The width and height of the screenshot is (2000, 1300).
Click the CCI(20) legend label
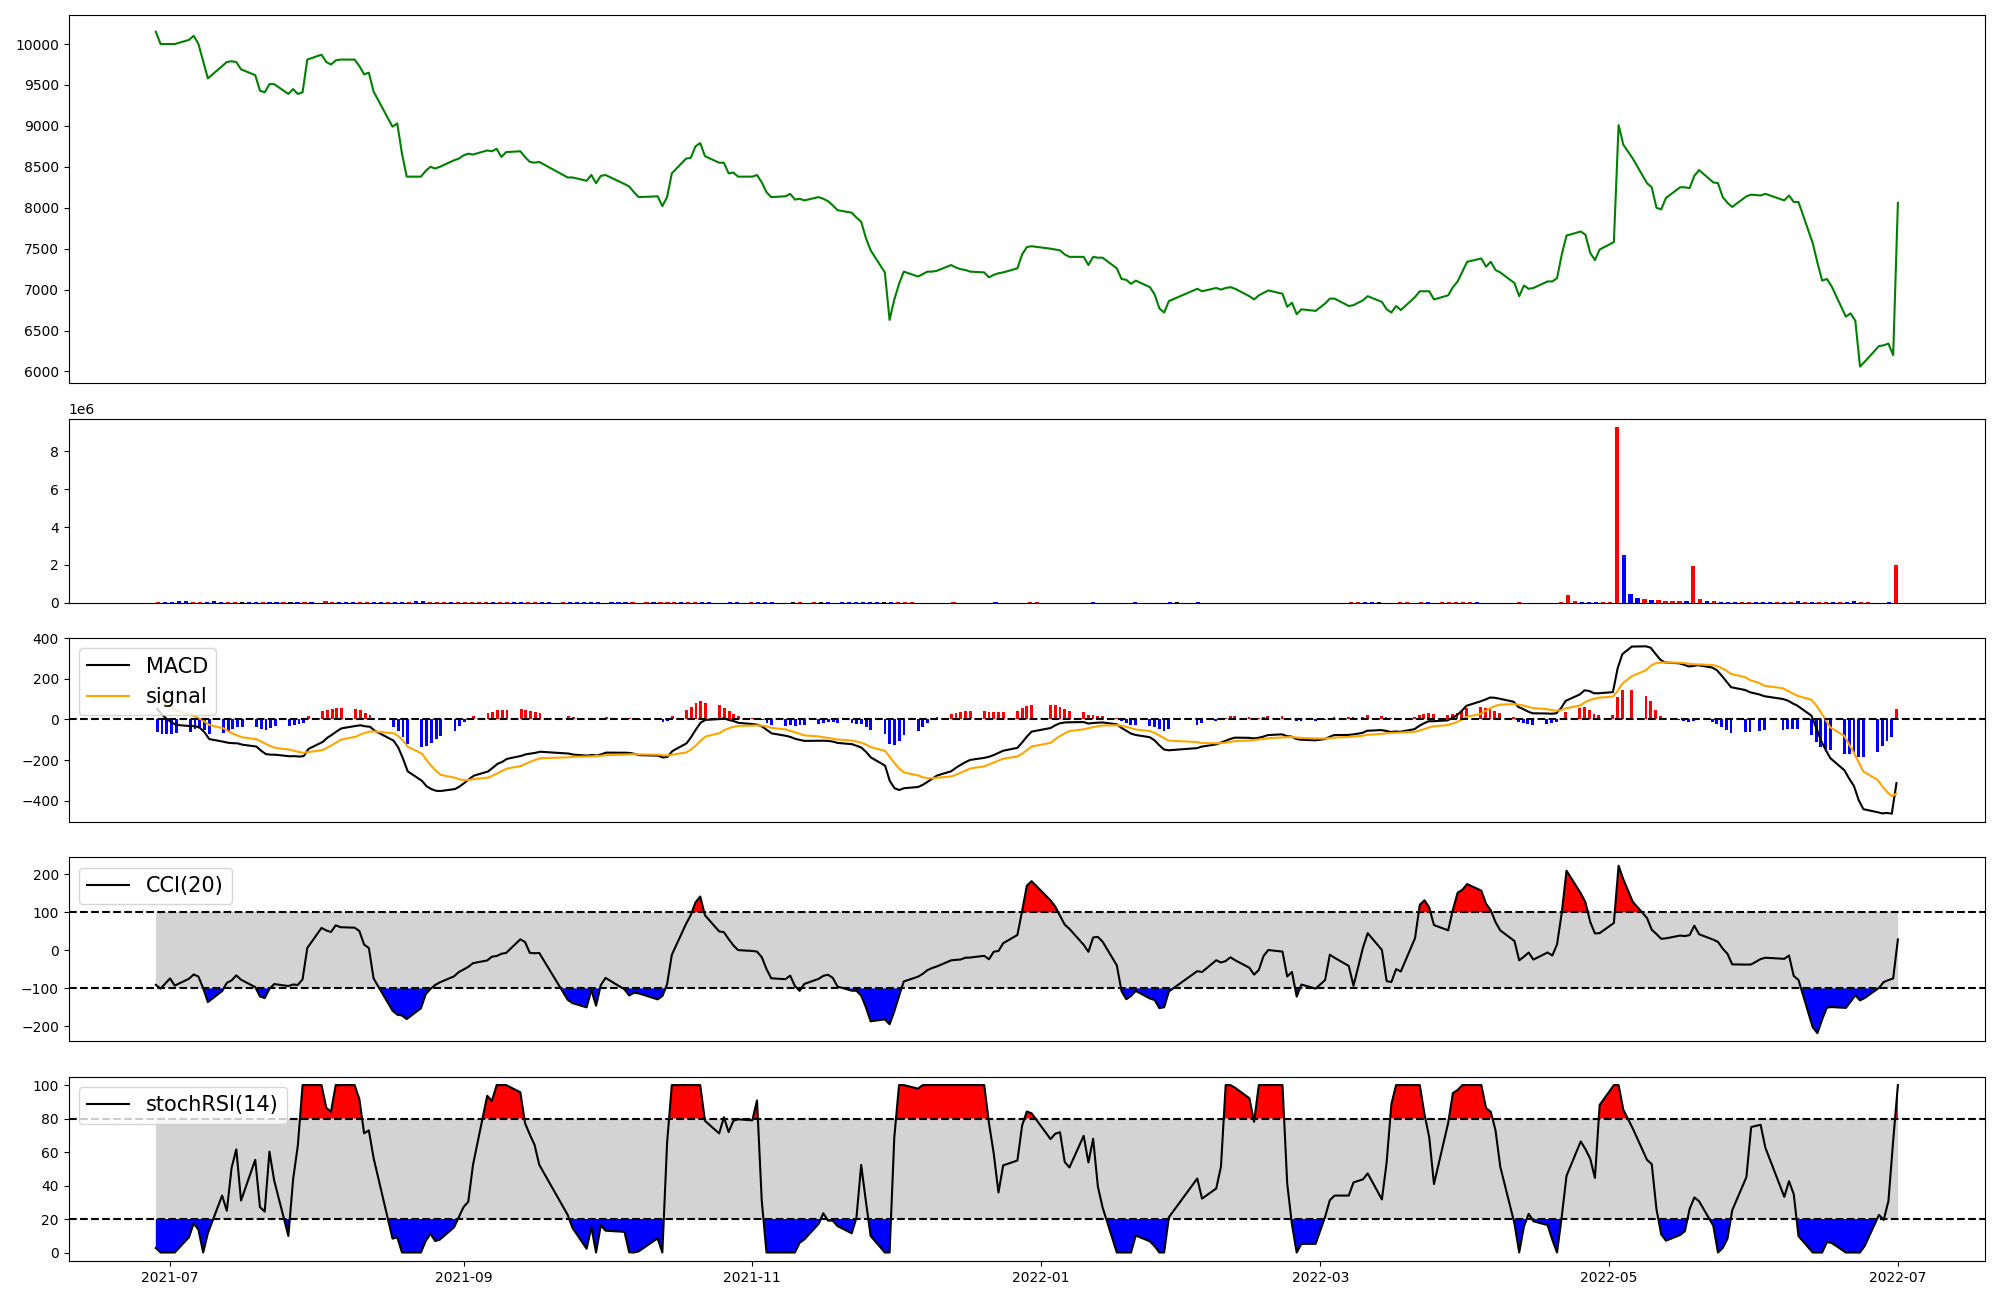click(184, 885)
